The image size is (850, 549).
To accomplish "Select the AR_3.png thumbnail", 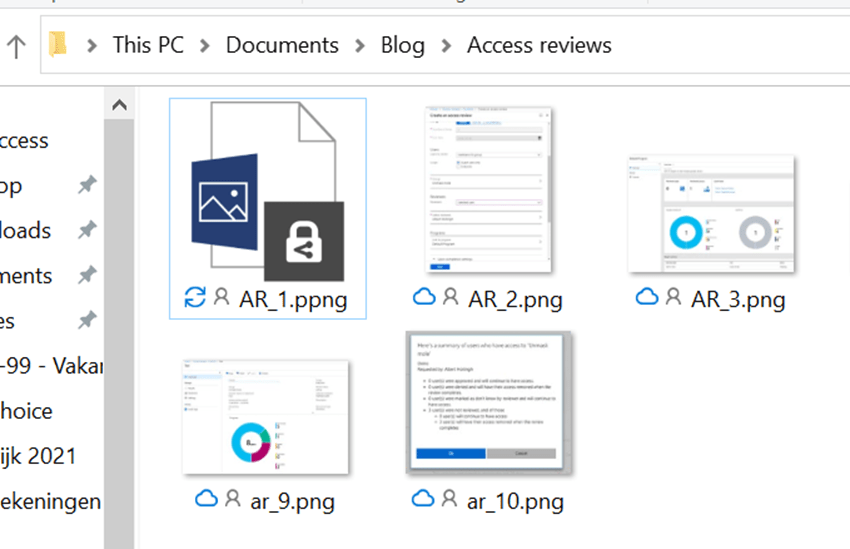I will (x=711, y=213).
